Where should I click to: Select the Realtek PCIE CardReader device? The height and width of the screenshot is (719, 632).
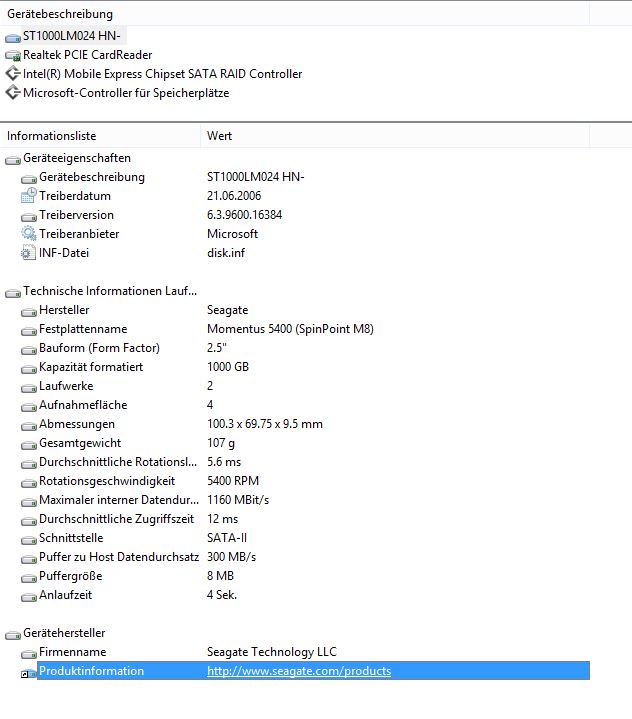(88, 55)
